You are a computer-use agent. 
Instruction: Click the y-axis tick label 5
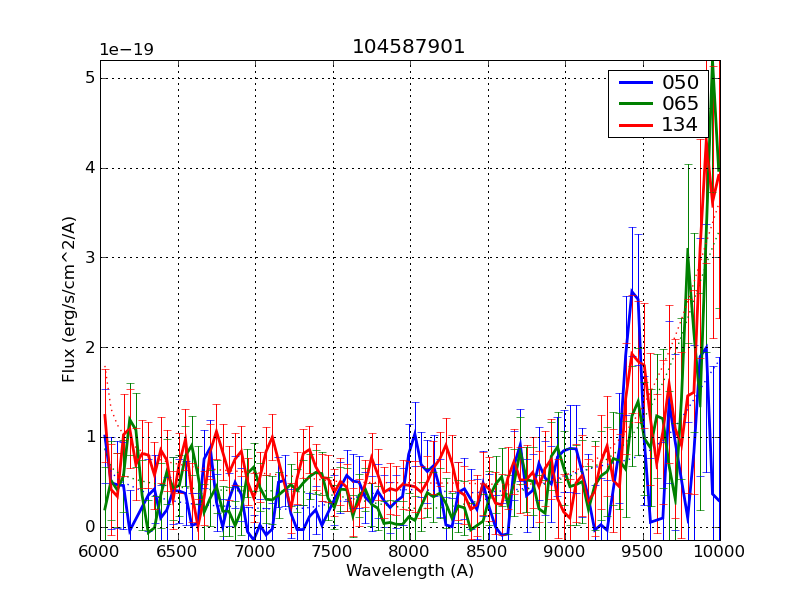point(89,78)
